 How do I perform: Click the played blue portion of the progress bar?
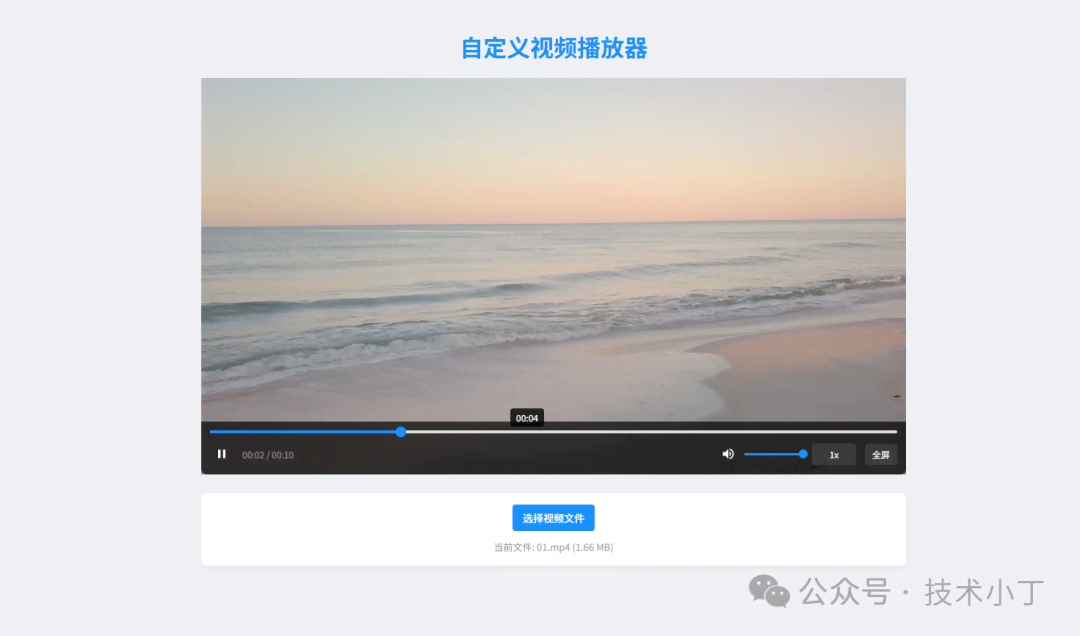(300, 432)
